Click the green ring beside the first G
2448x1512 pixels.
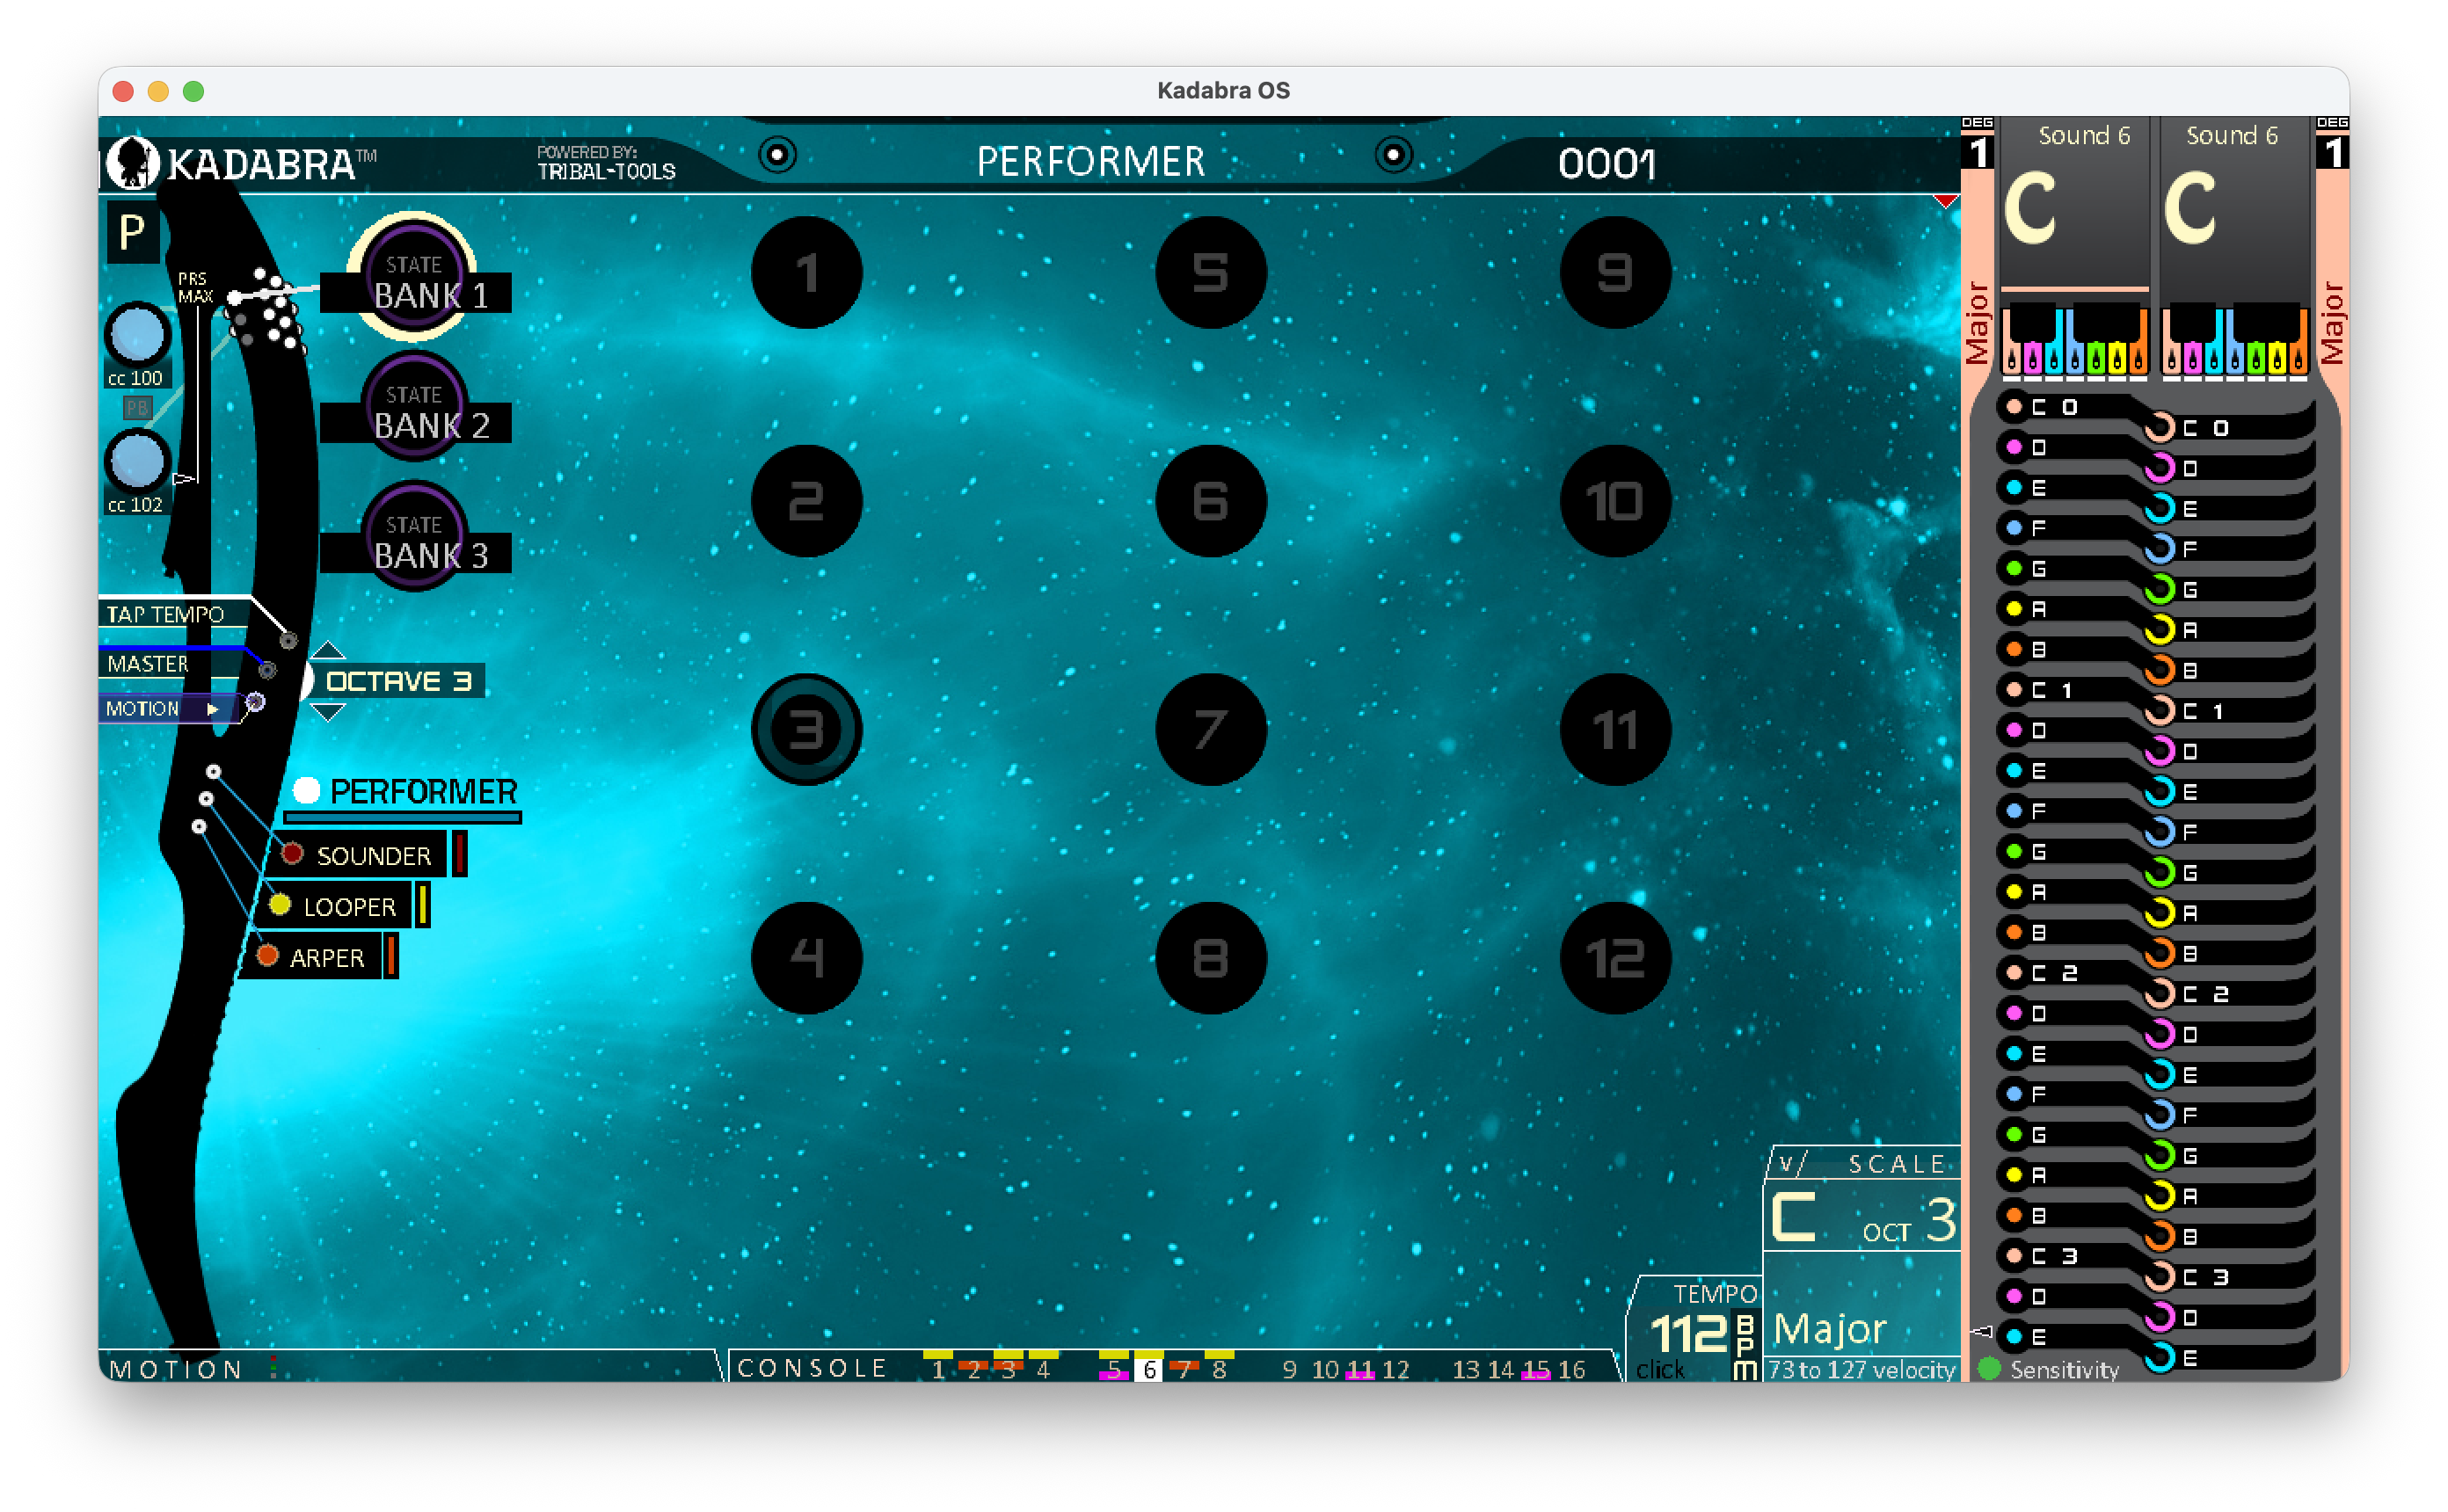[2160, 590]
